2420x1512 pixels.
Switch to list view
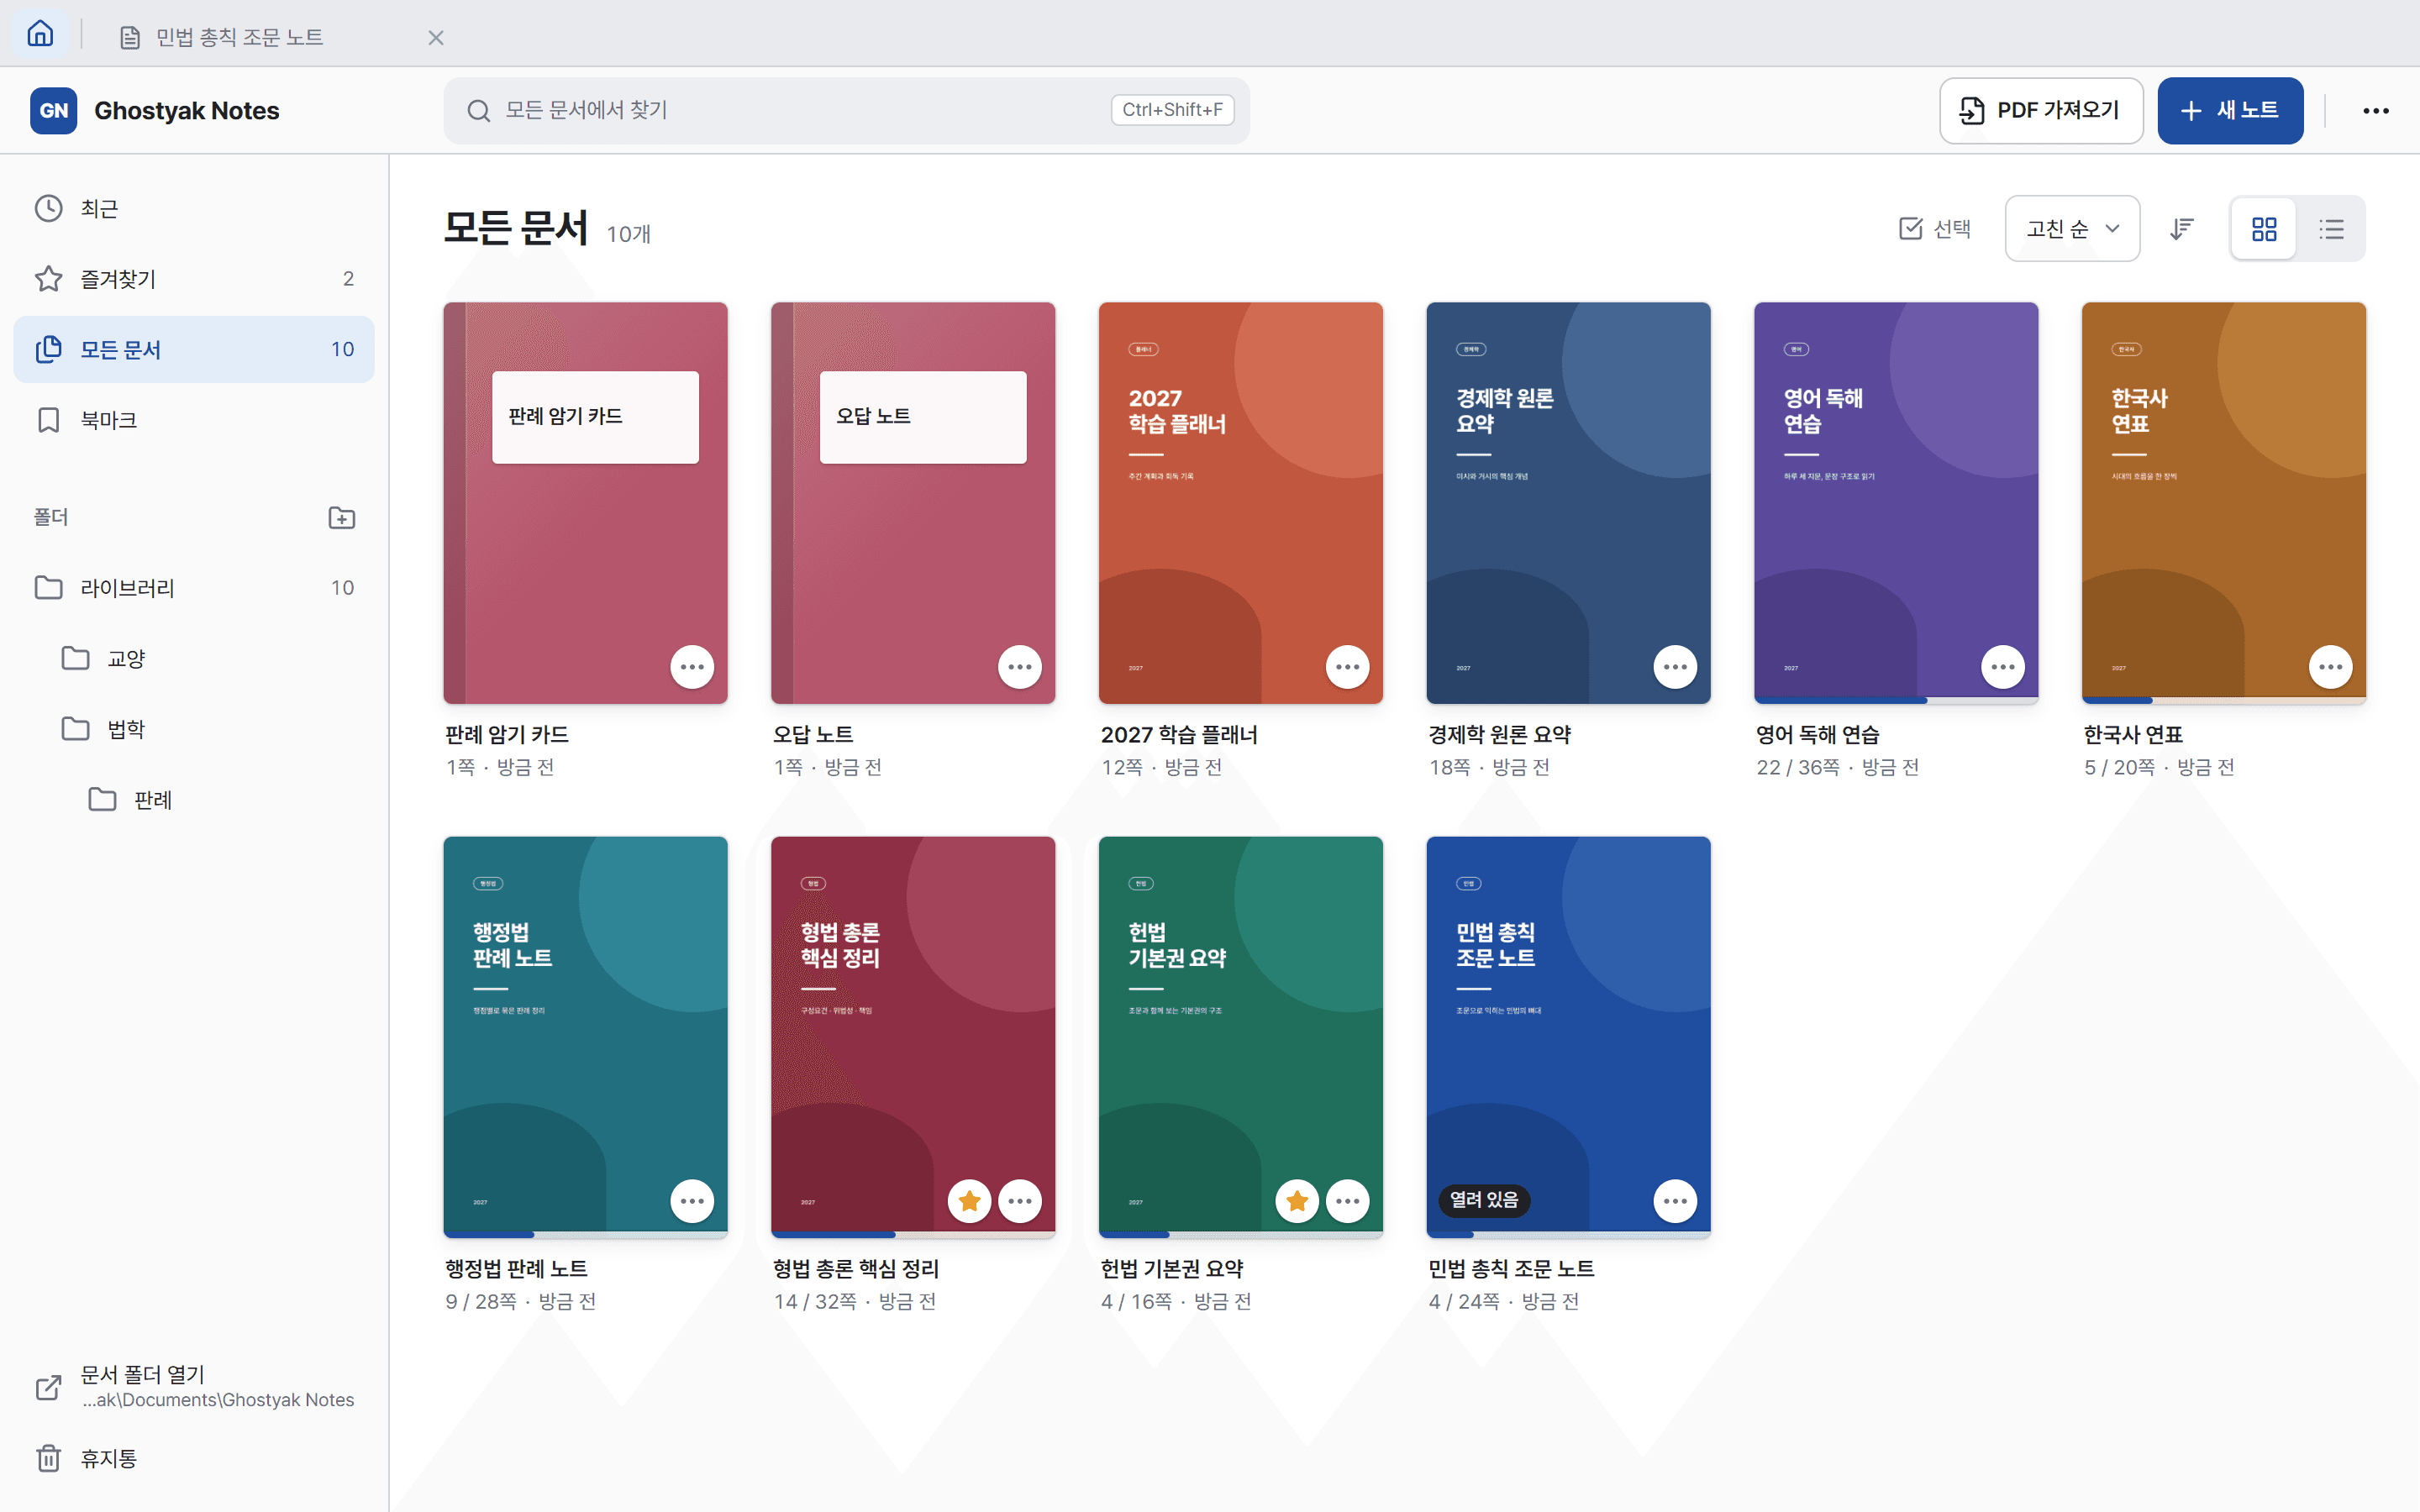[x=2331, y=229]
